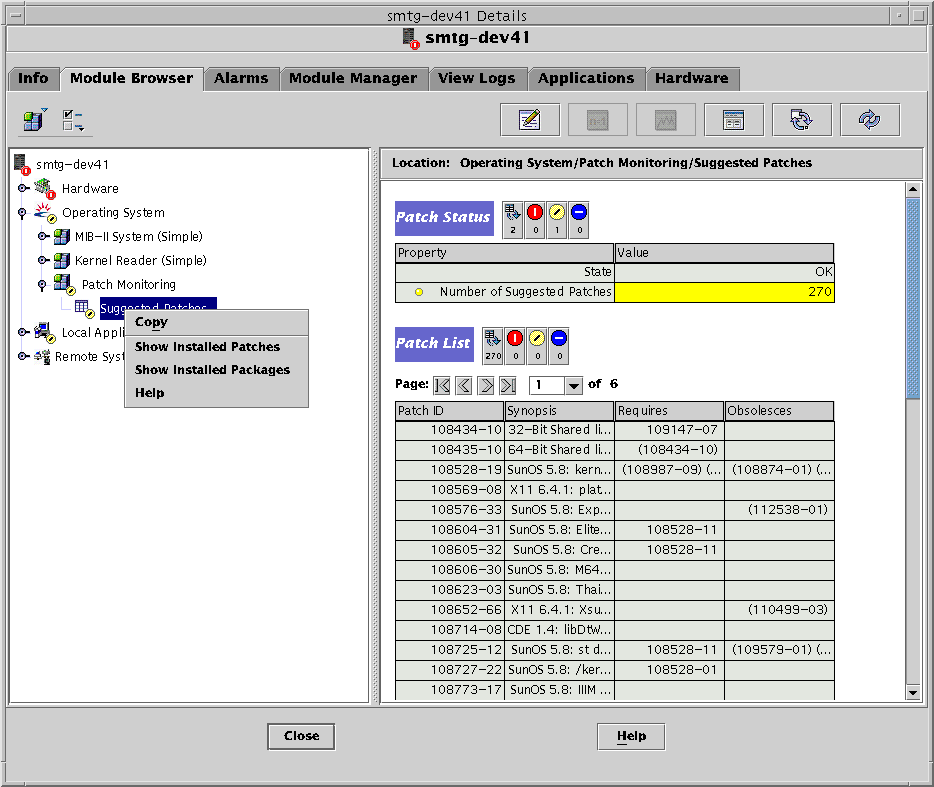The height and width of the screenshot is (787, 934).
Task: Click Patch List blue caution alarm icon
Action: pyautogui.click(x=559, y=346)
